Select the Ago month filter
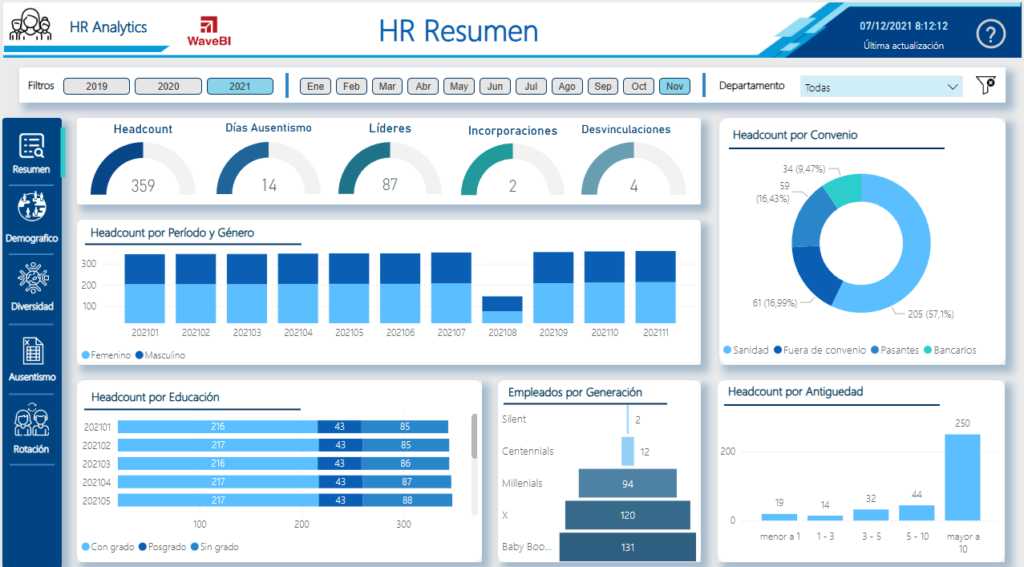Image resolution: width=1024 pixels, height=567 pixels. (x=567, y=86)
